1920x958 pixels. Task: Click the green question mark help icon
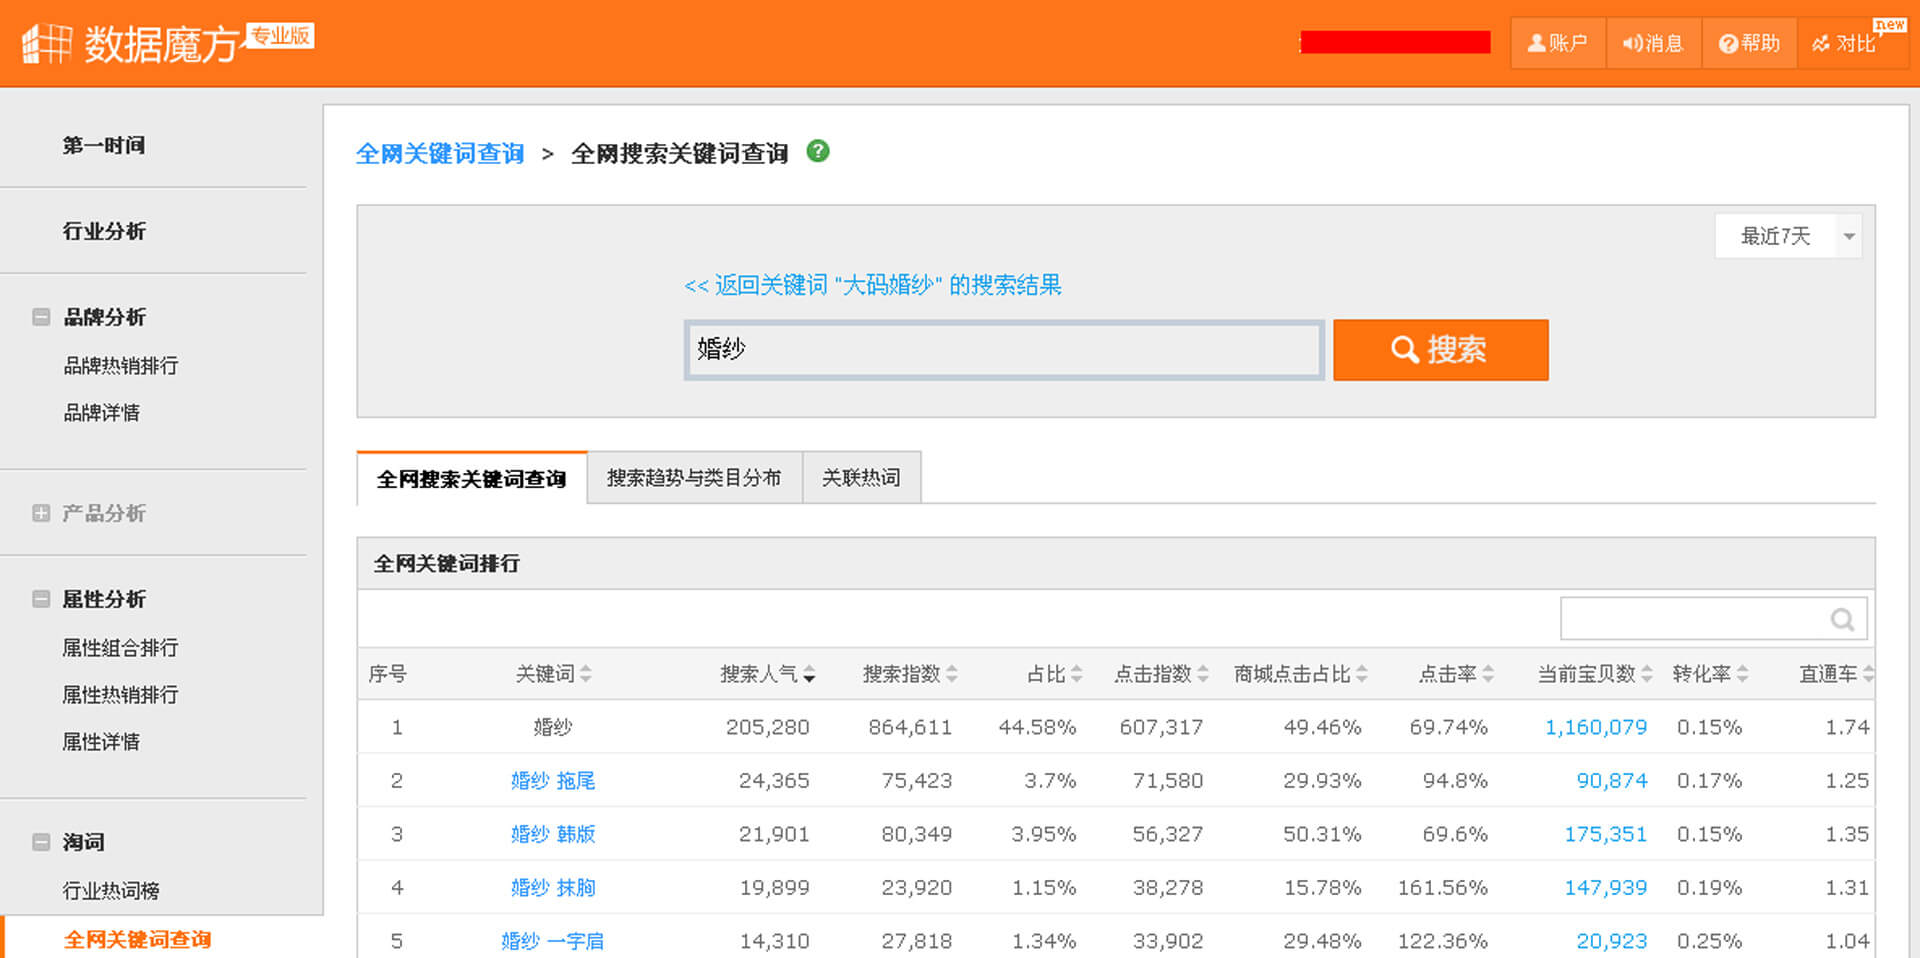818,151
